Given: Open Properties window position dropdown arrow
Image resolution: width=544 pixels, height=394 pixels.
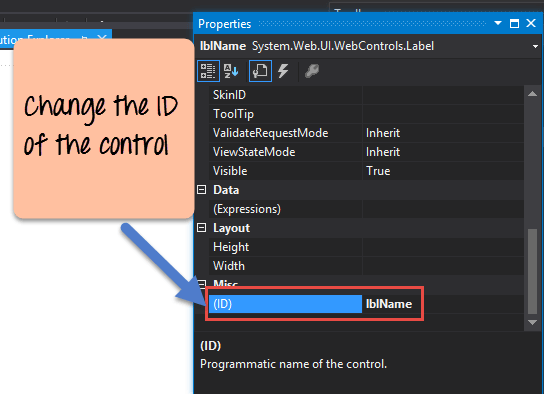Looking at the screenshot, I should point(498,23).
